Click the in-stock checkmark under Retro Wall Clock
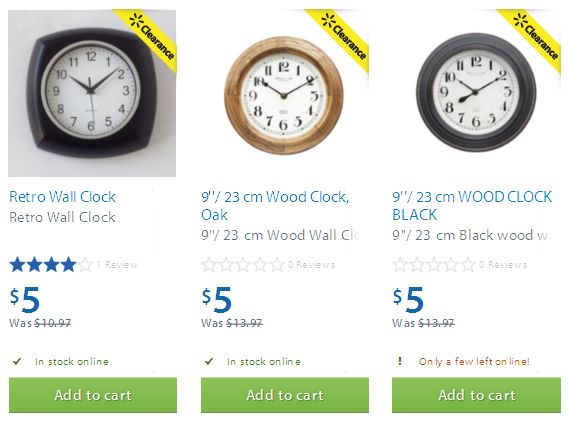The height and width of the screenshot is (421, 568). click(17, 361)
